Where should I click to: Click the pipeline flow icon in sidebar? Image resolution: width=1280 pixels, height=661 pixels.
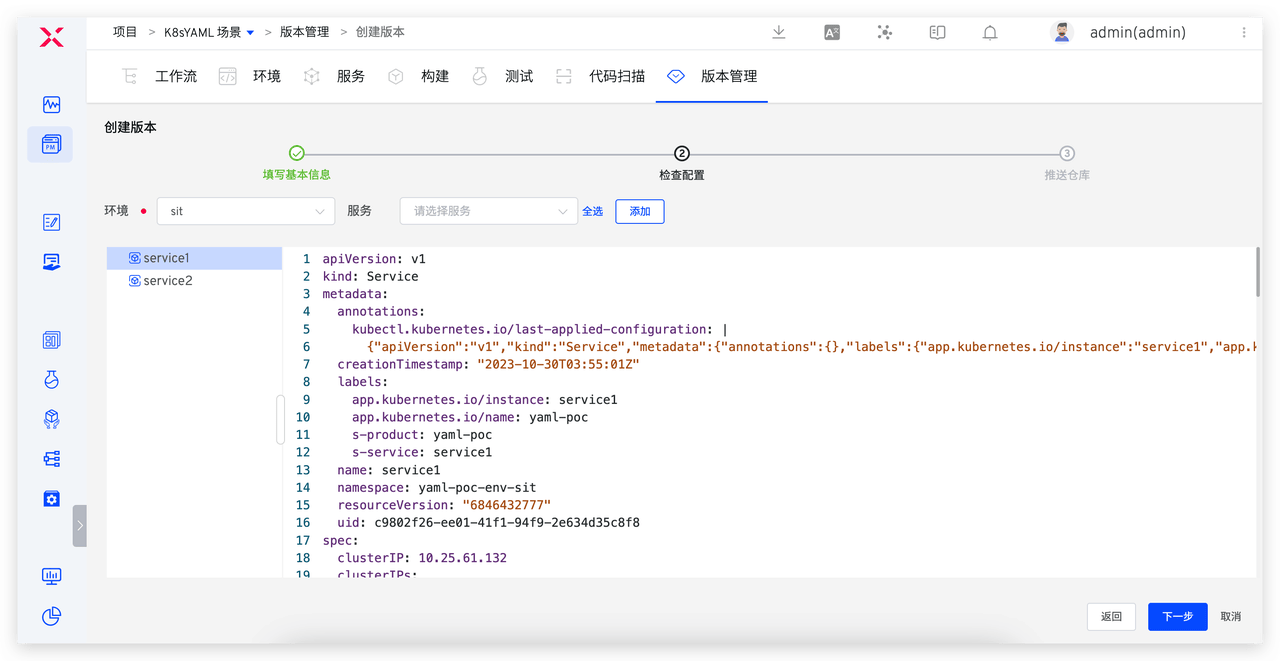pos(51,458)
